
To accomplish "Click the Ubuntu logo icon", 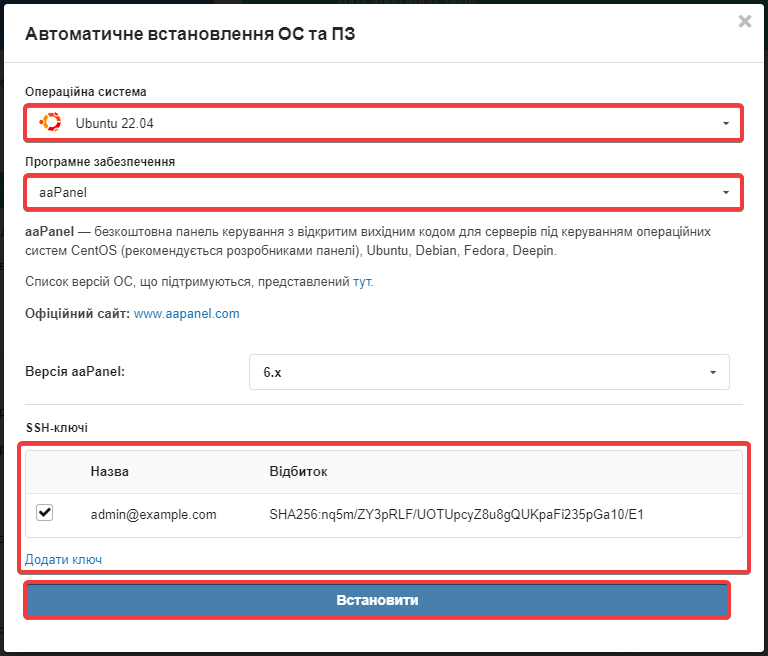I will click(x=50, y=123).
